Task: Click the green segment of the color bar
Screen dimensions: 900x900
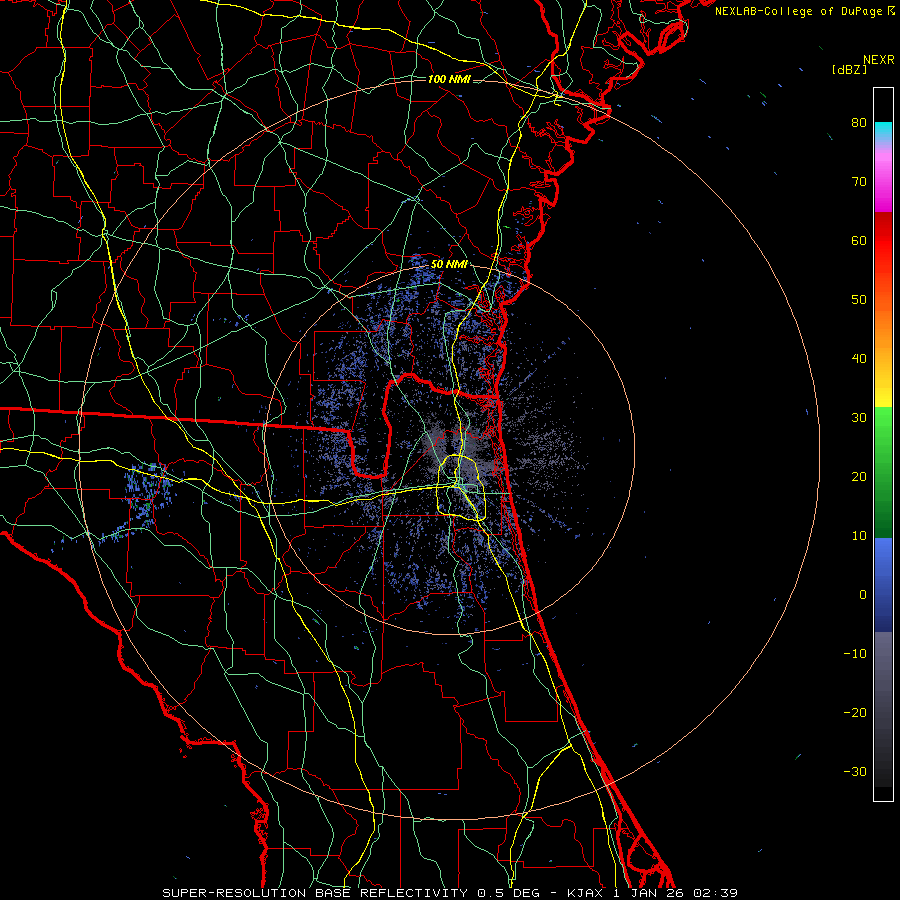Action: (883, 472)
